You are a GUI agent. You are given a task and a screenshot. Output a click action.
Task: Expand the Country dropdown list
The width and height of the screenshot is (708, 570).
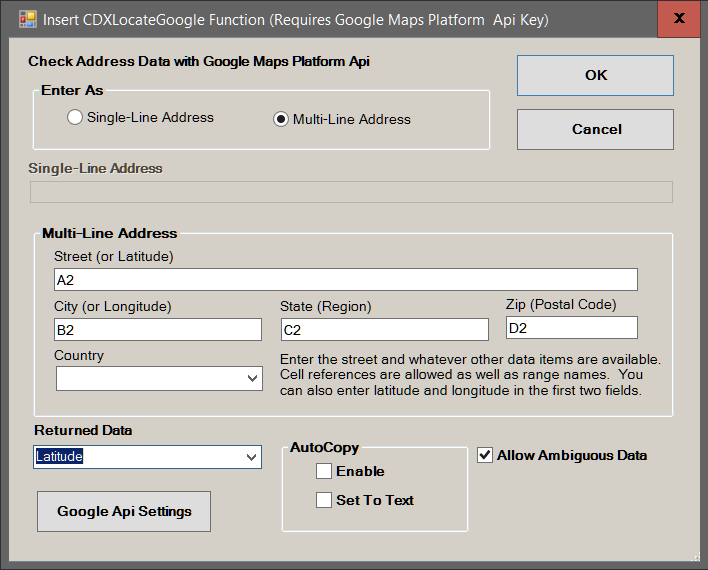252,378
